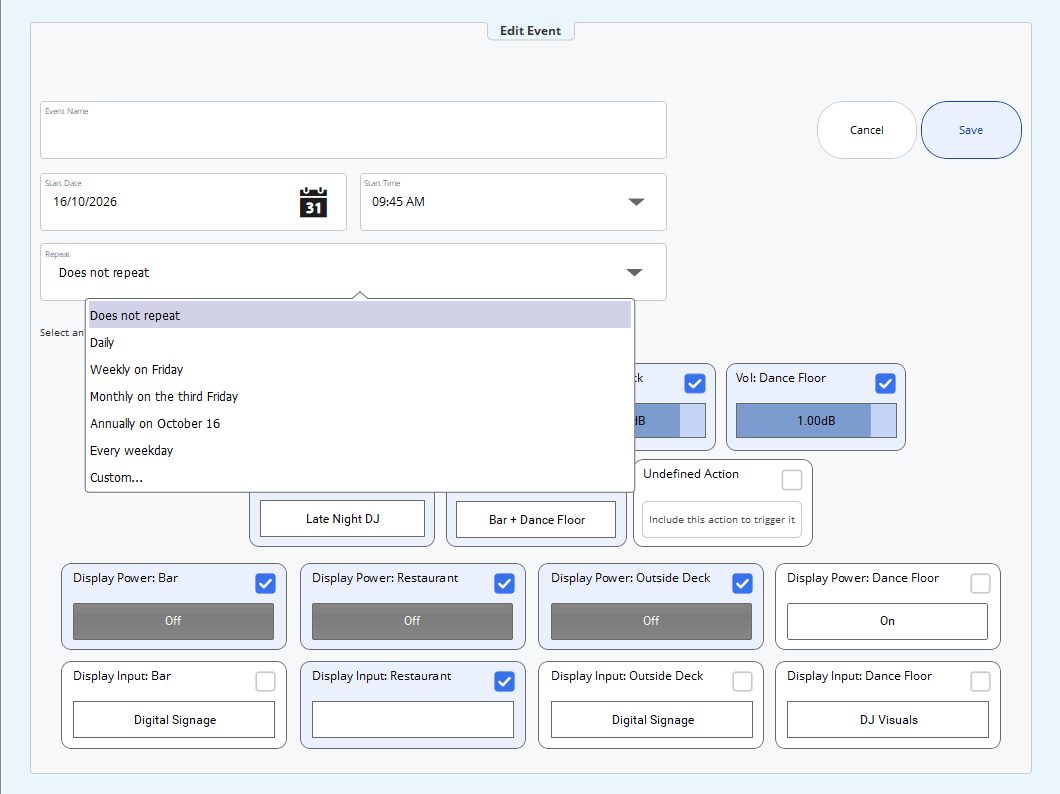Click the Late Night DJ button
Viewport: 1060px width, 794px height.
[x=342, y=519]
